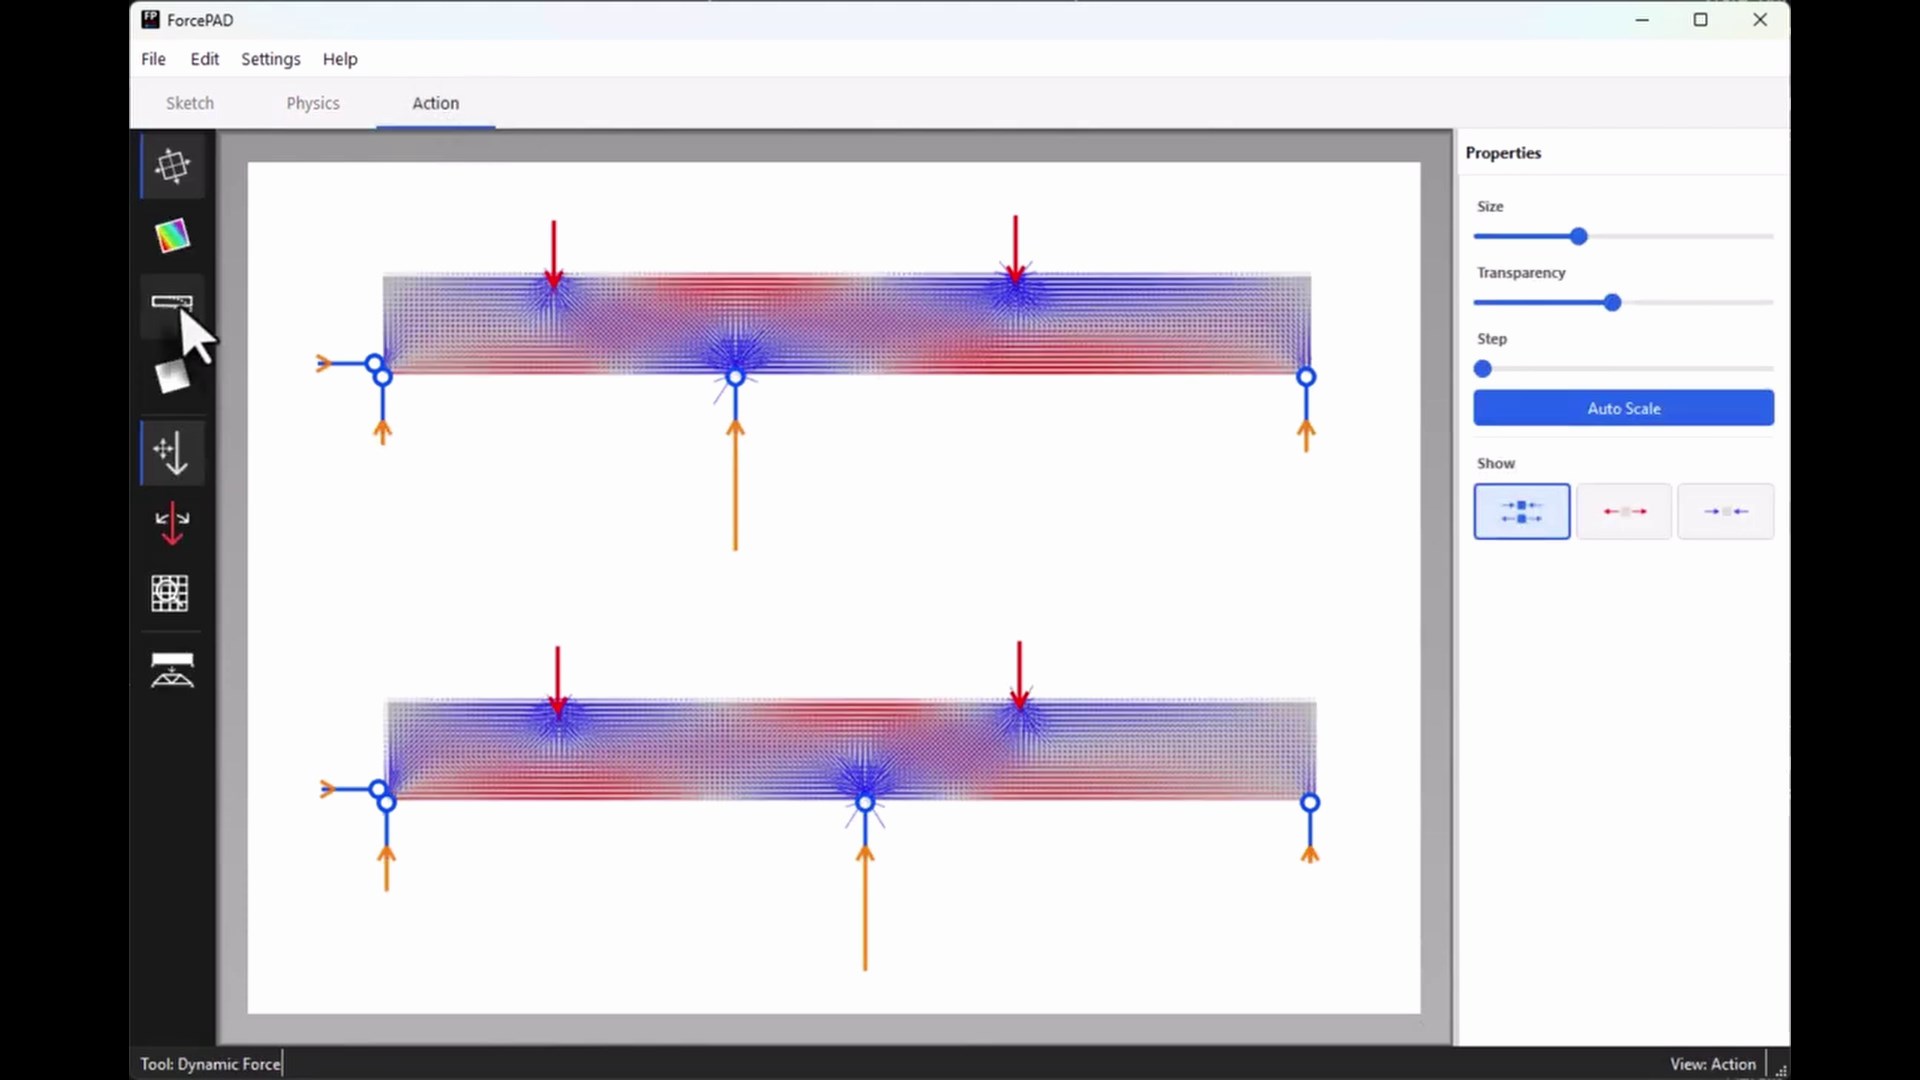Click the Auto Scale button
Image resolution: width=1920 pixels, height=1080 pixels.
[1623, 408]
